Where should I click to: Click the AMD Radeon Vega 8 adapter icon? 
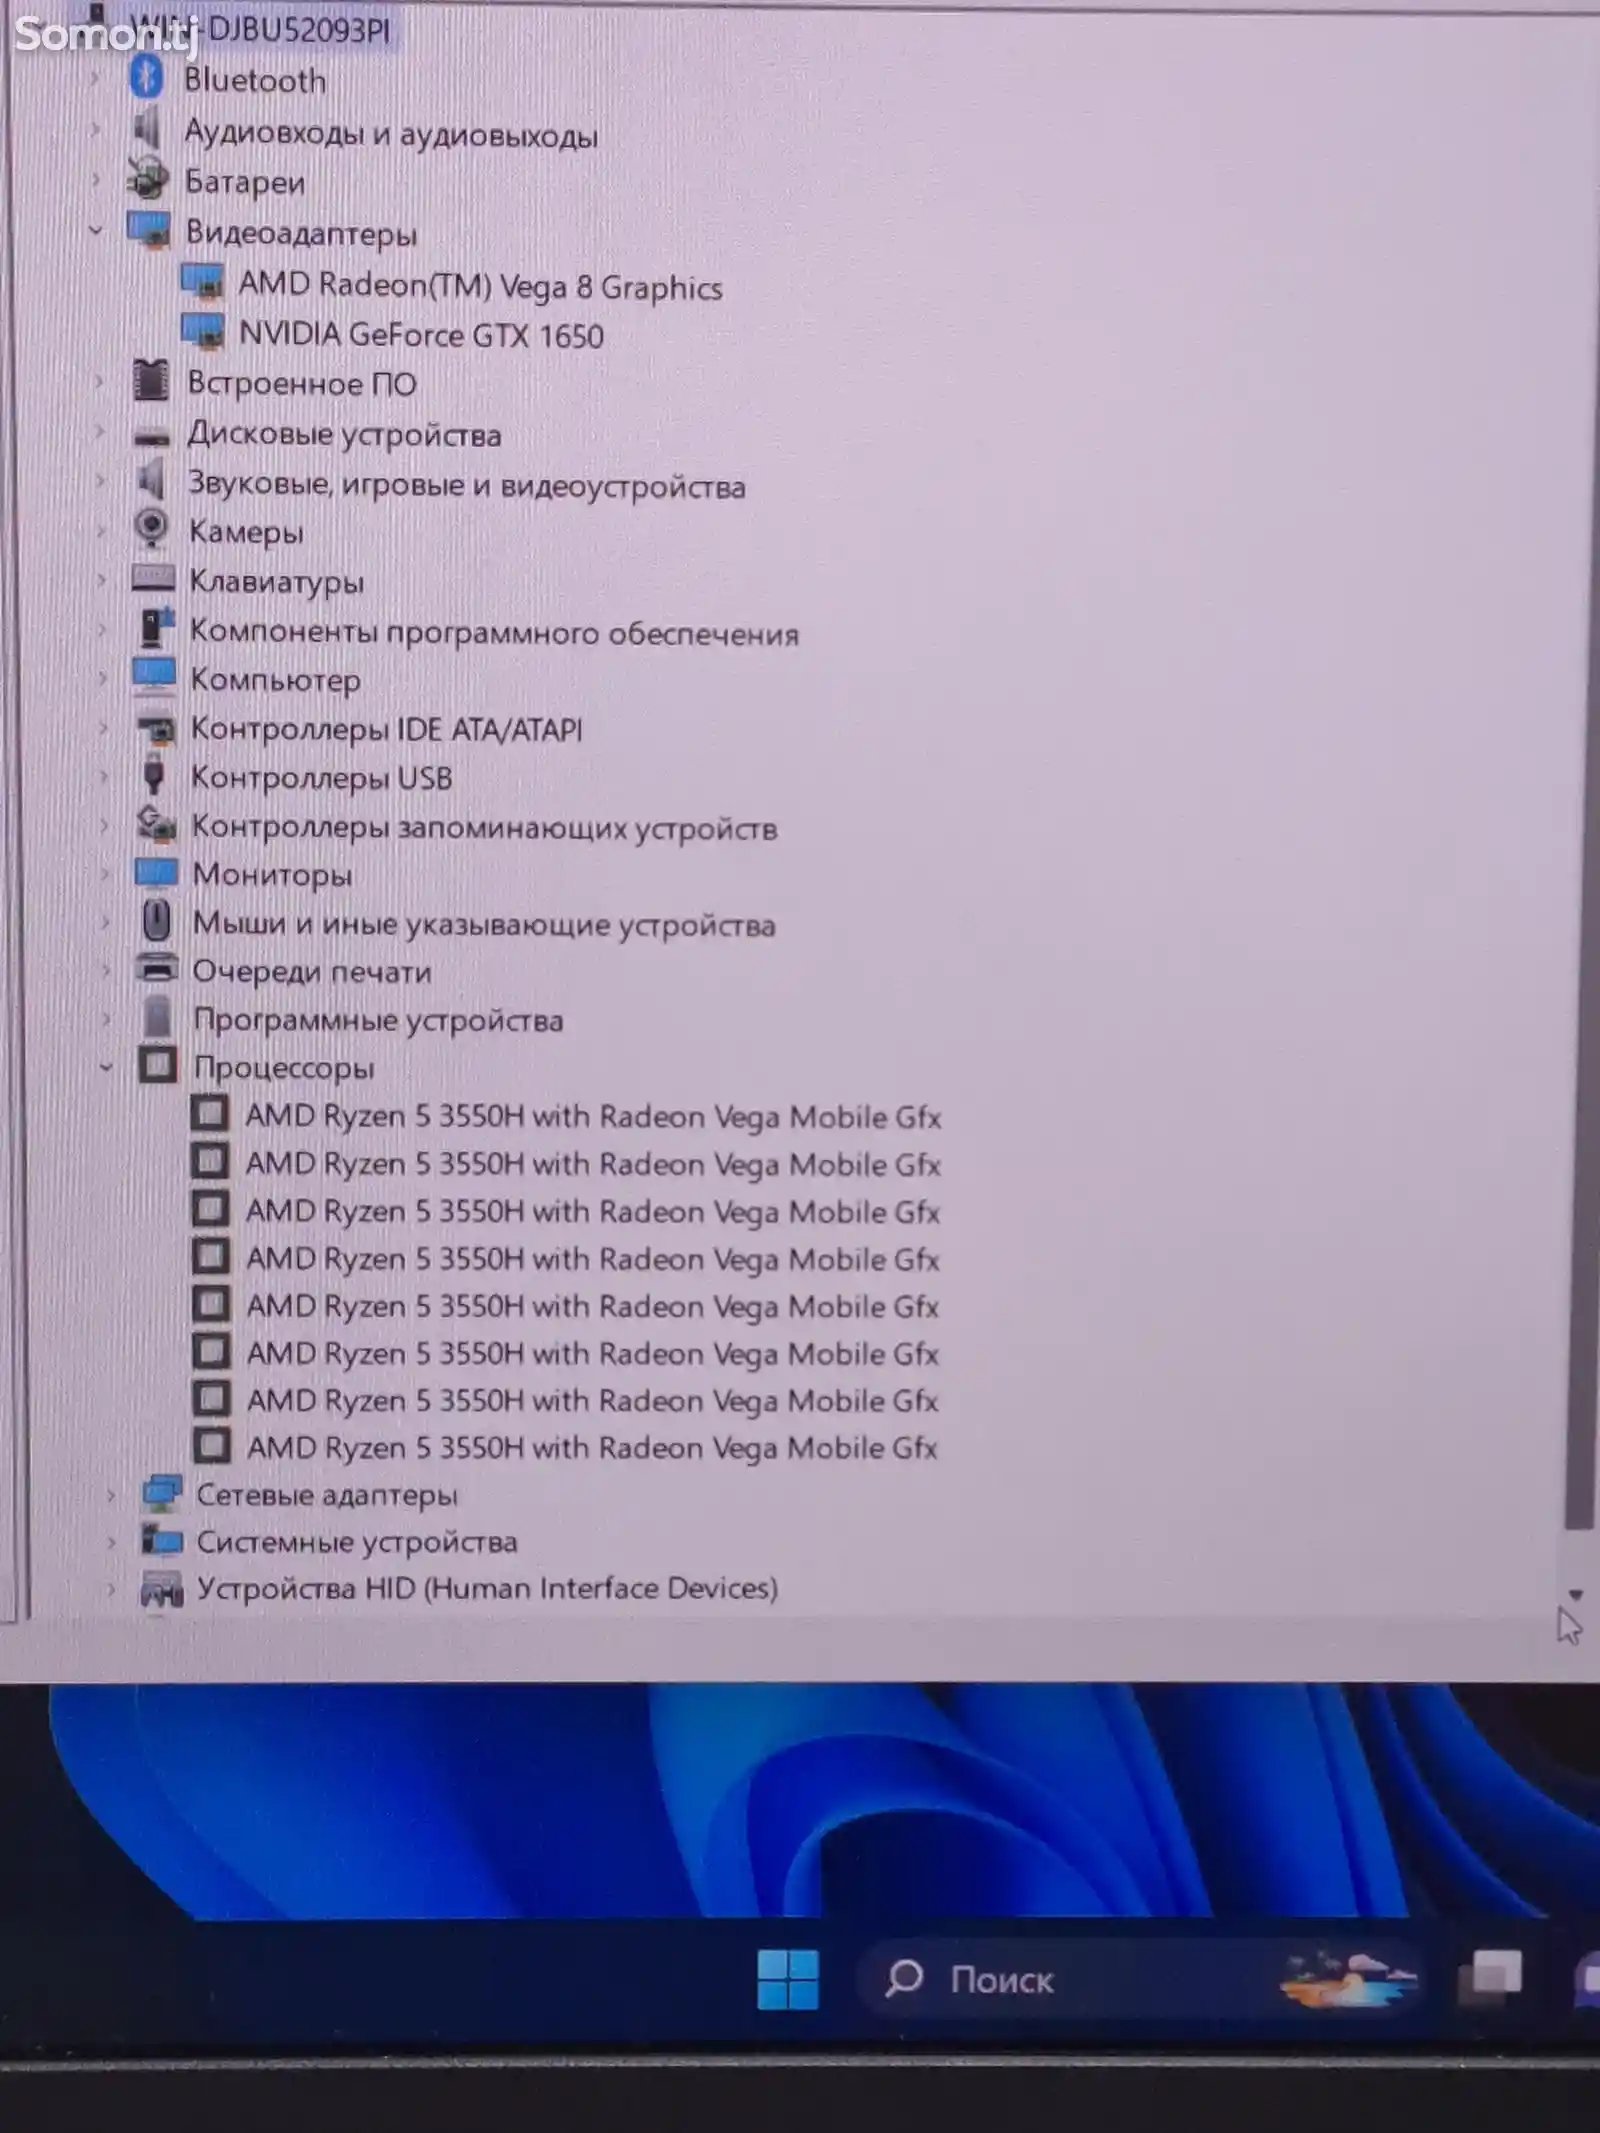(203, 283)
